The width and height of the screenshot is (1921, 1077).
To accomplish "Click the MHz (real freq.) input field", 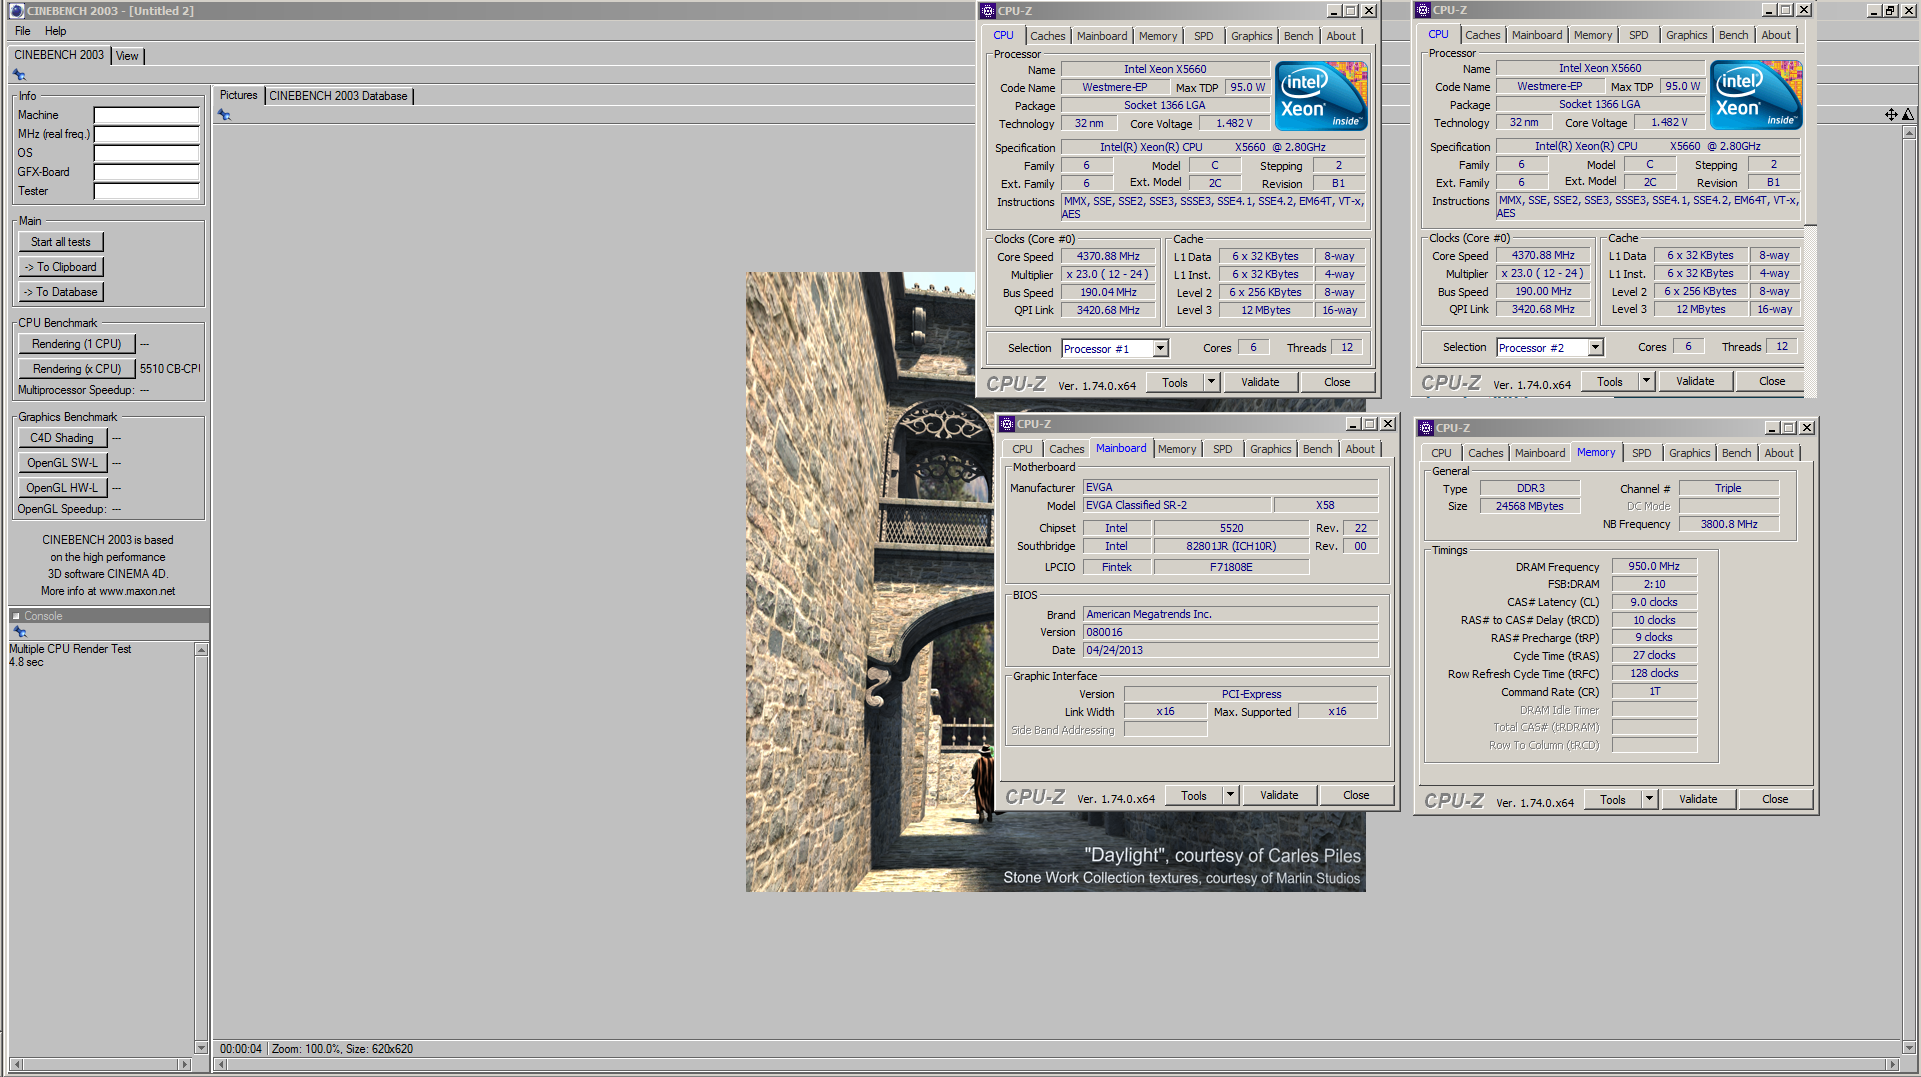I will pos(146,134).
